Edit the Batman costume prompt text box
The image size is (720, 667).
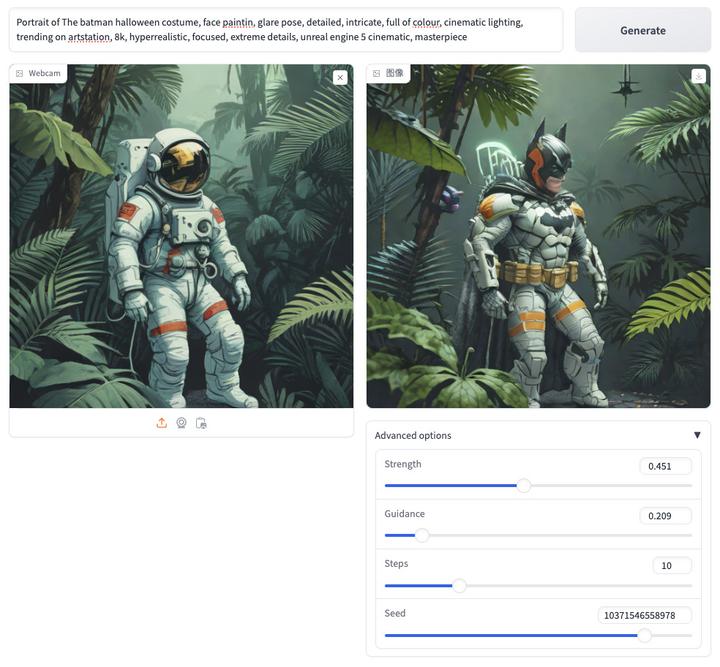[x=286, y=29]
